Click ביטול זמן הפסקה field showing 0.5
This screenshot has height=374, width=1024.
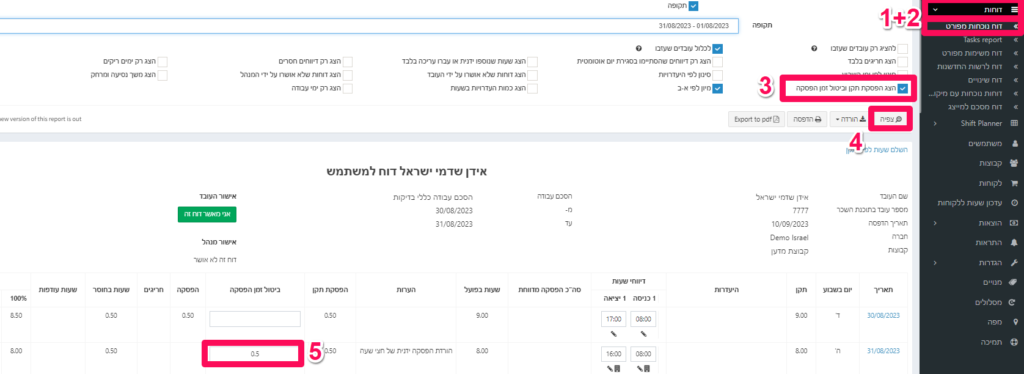click(x=255, y=354)
